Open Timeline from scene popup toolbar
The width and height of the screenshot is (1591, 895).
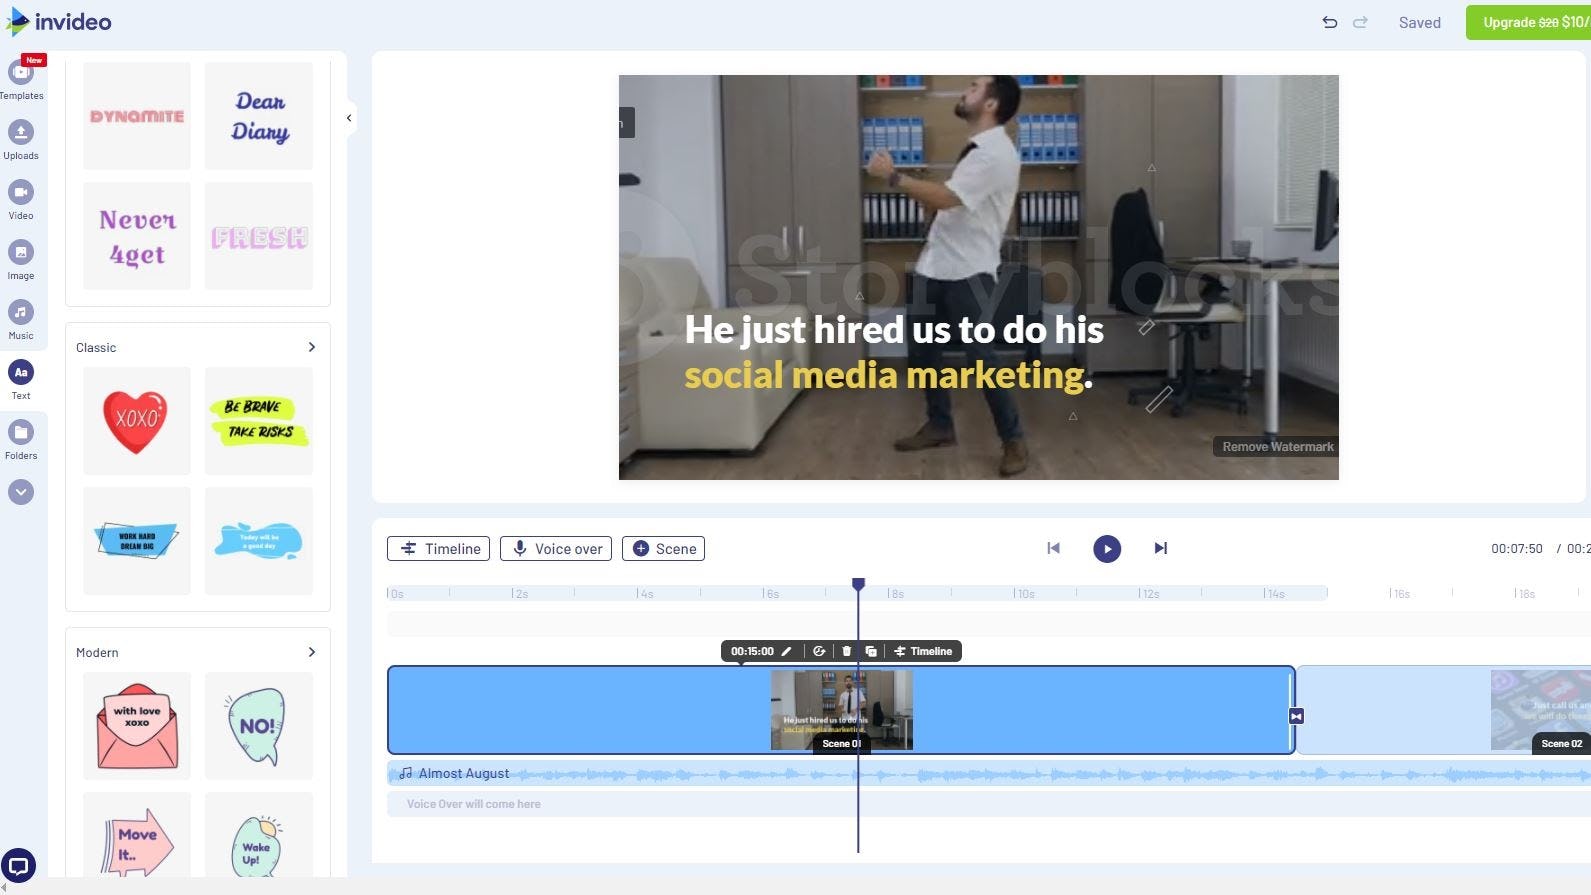point(923,651)
